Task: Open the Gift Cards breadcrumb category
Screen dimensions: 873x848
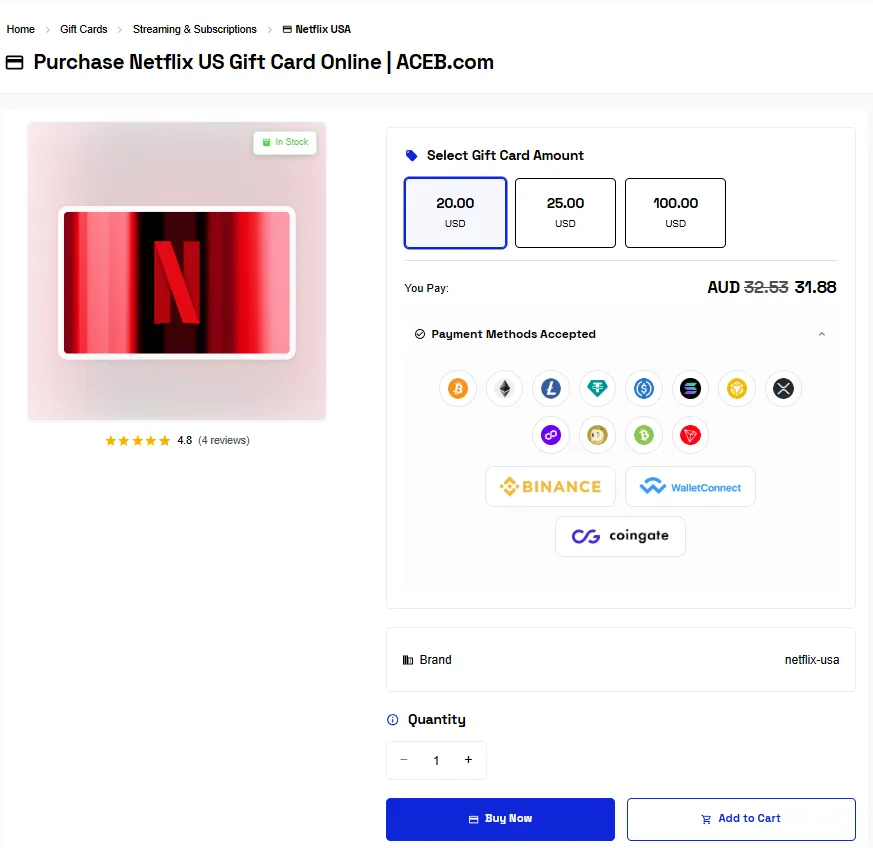Action: tap(83, 29)
